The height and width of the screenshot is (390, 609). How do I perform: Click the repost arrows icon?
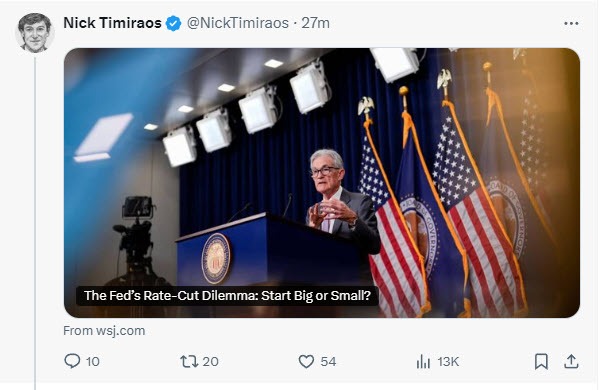[189, 361]
